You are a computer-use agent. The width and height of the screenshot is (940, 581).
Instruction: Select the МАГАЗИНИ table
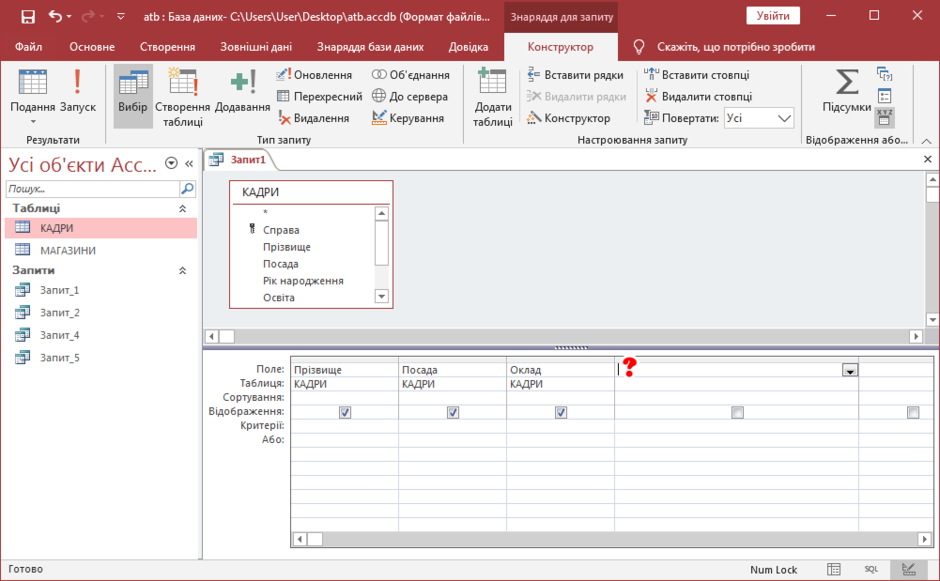[101, 251]
